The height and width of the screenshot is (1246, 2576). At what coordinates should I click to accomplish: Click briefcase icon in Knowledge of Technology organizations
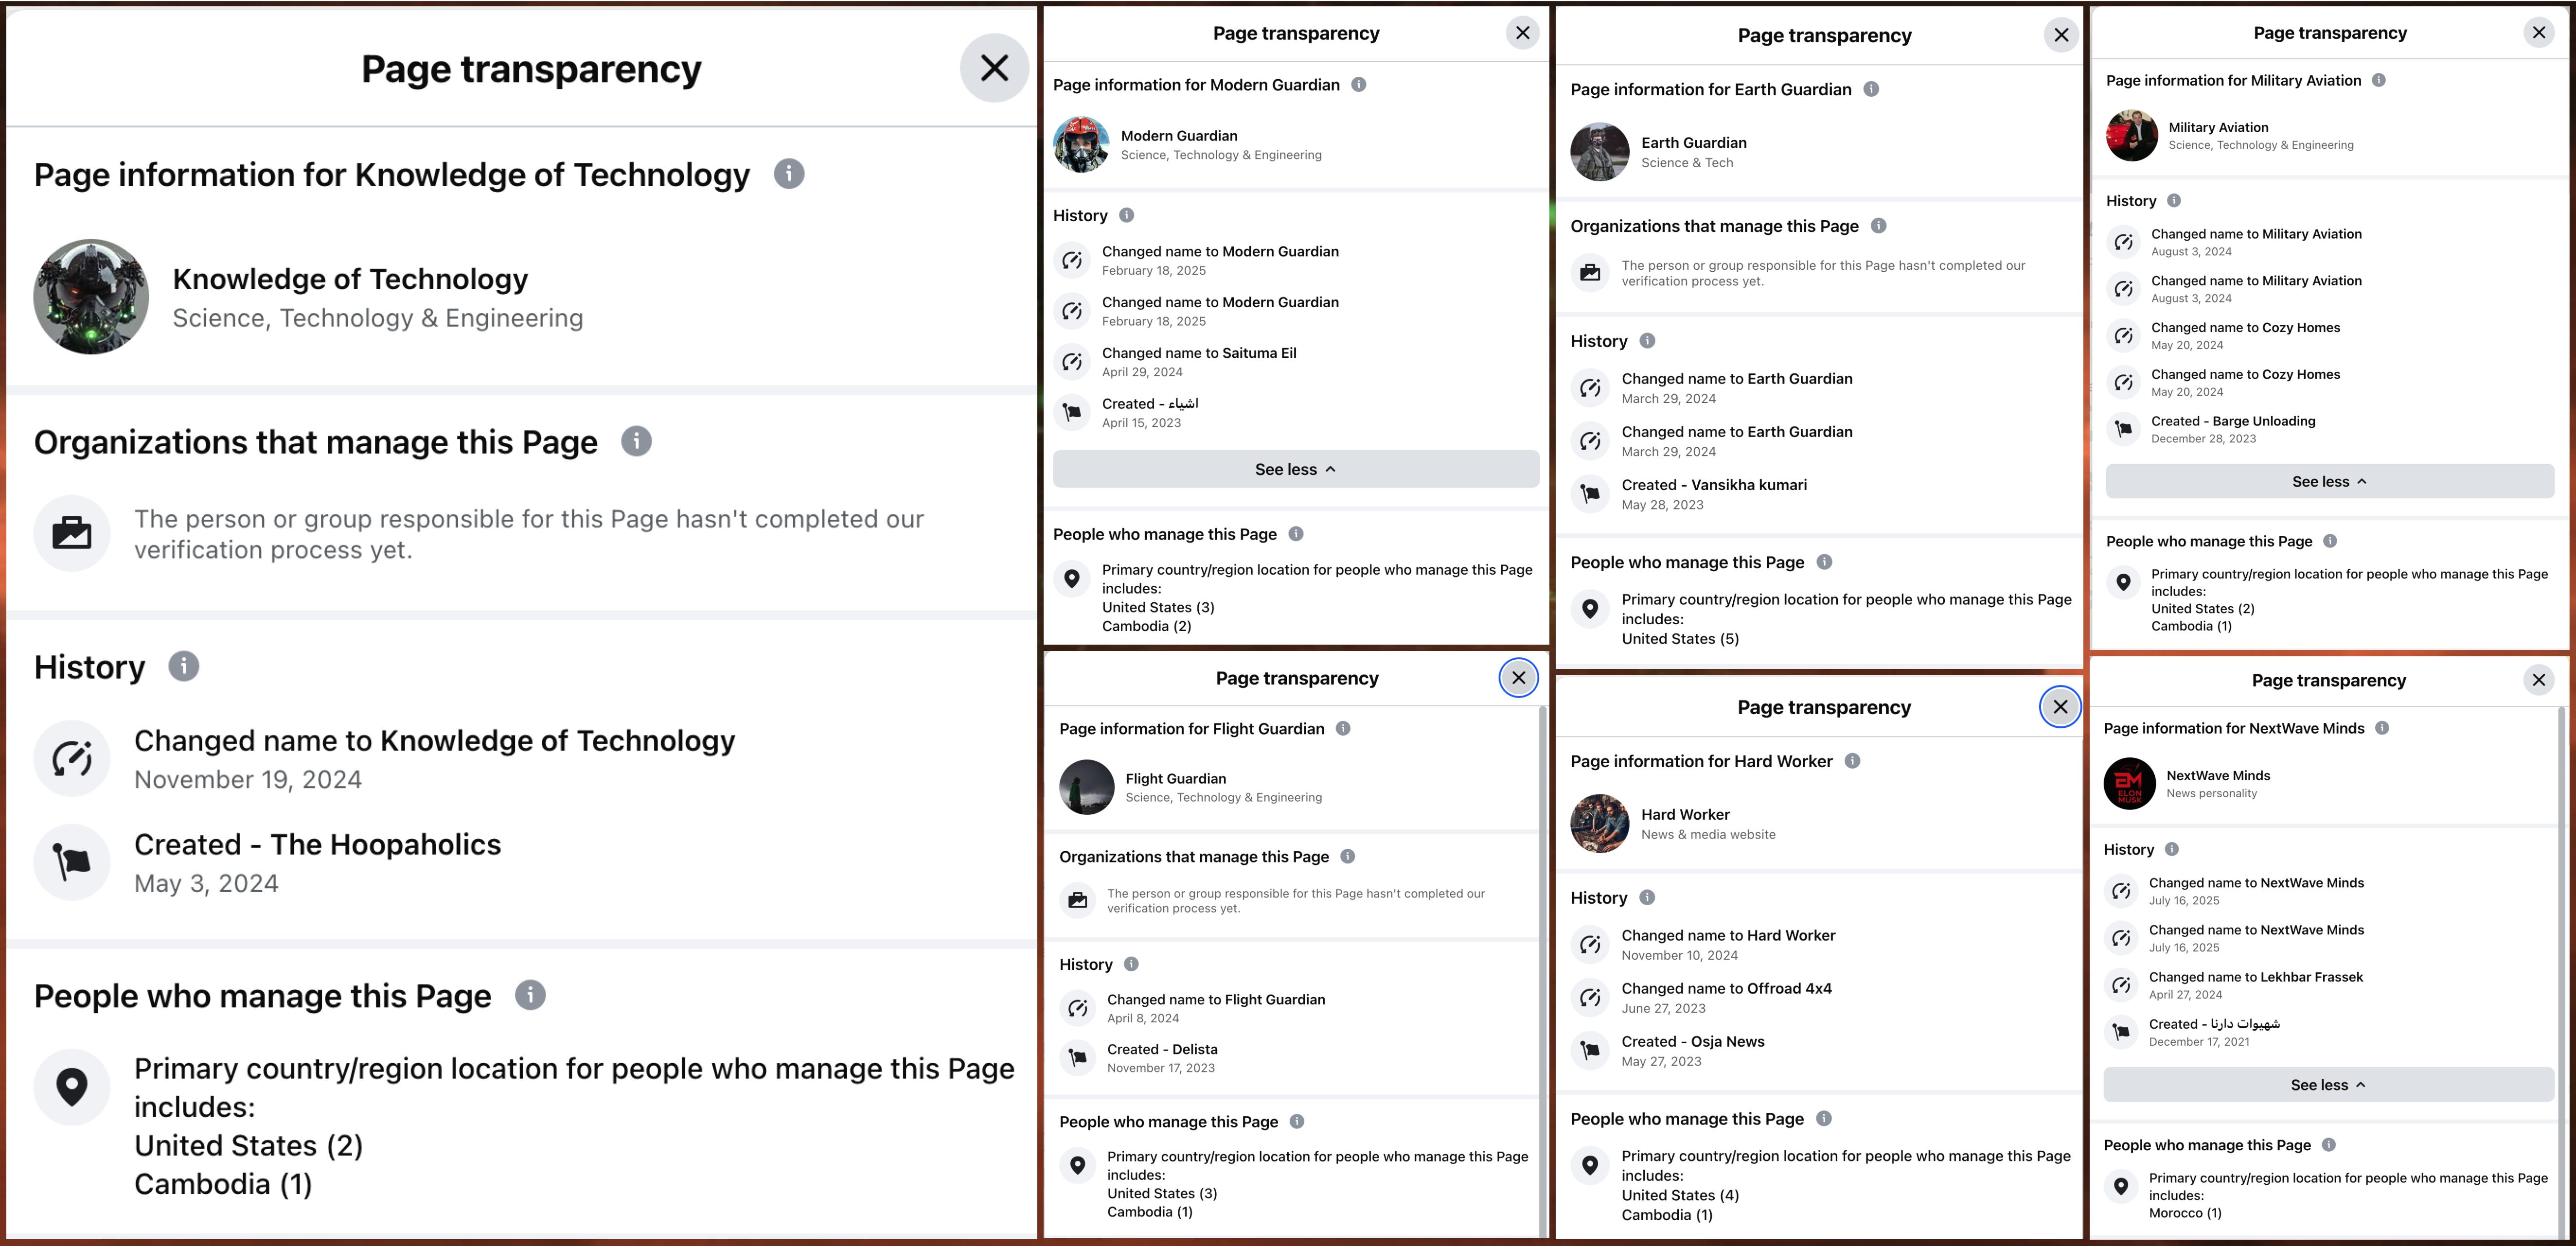[72, 533]
